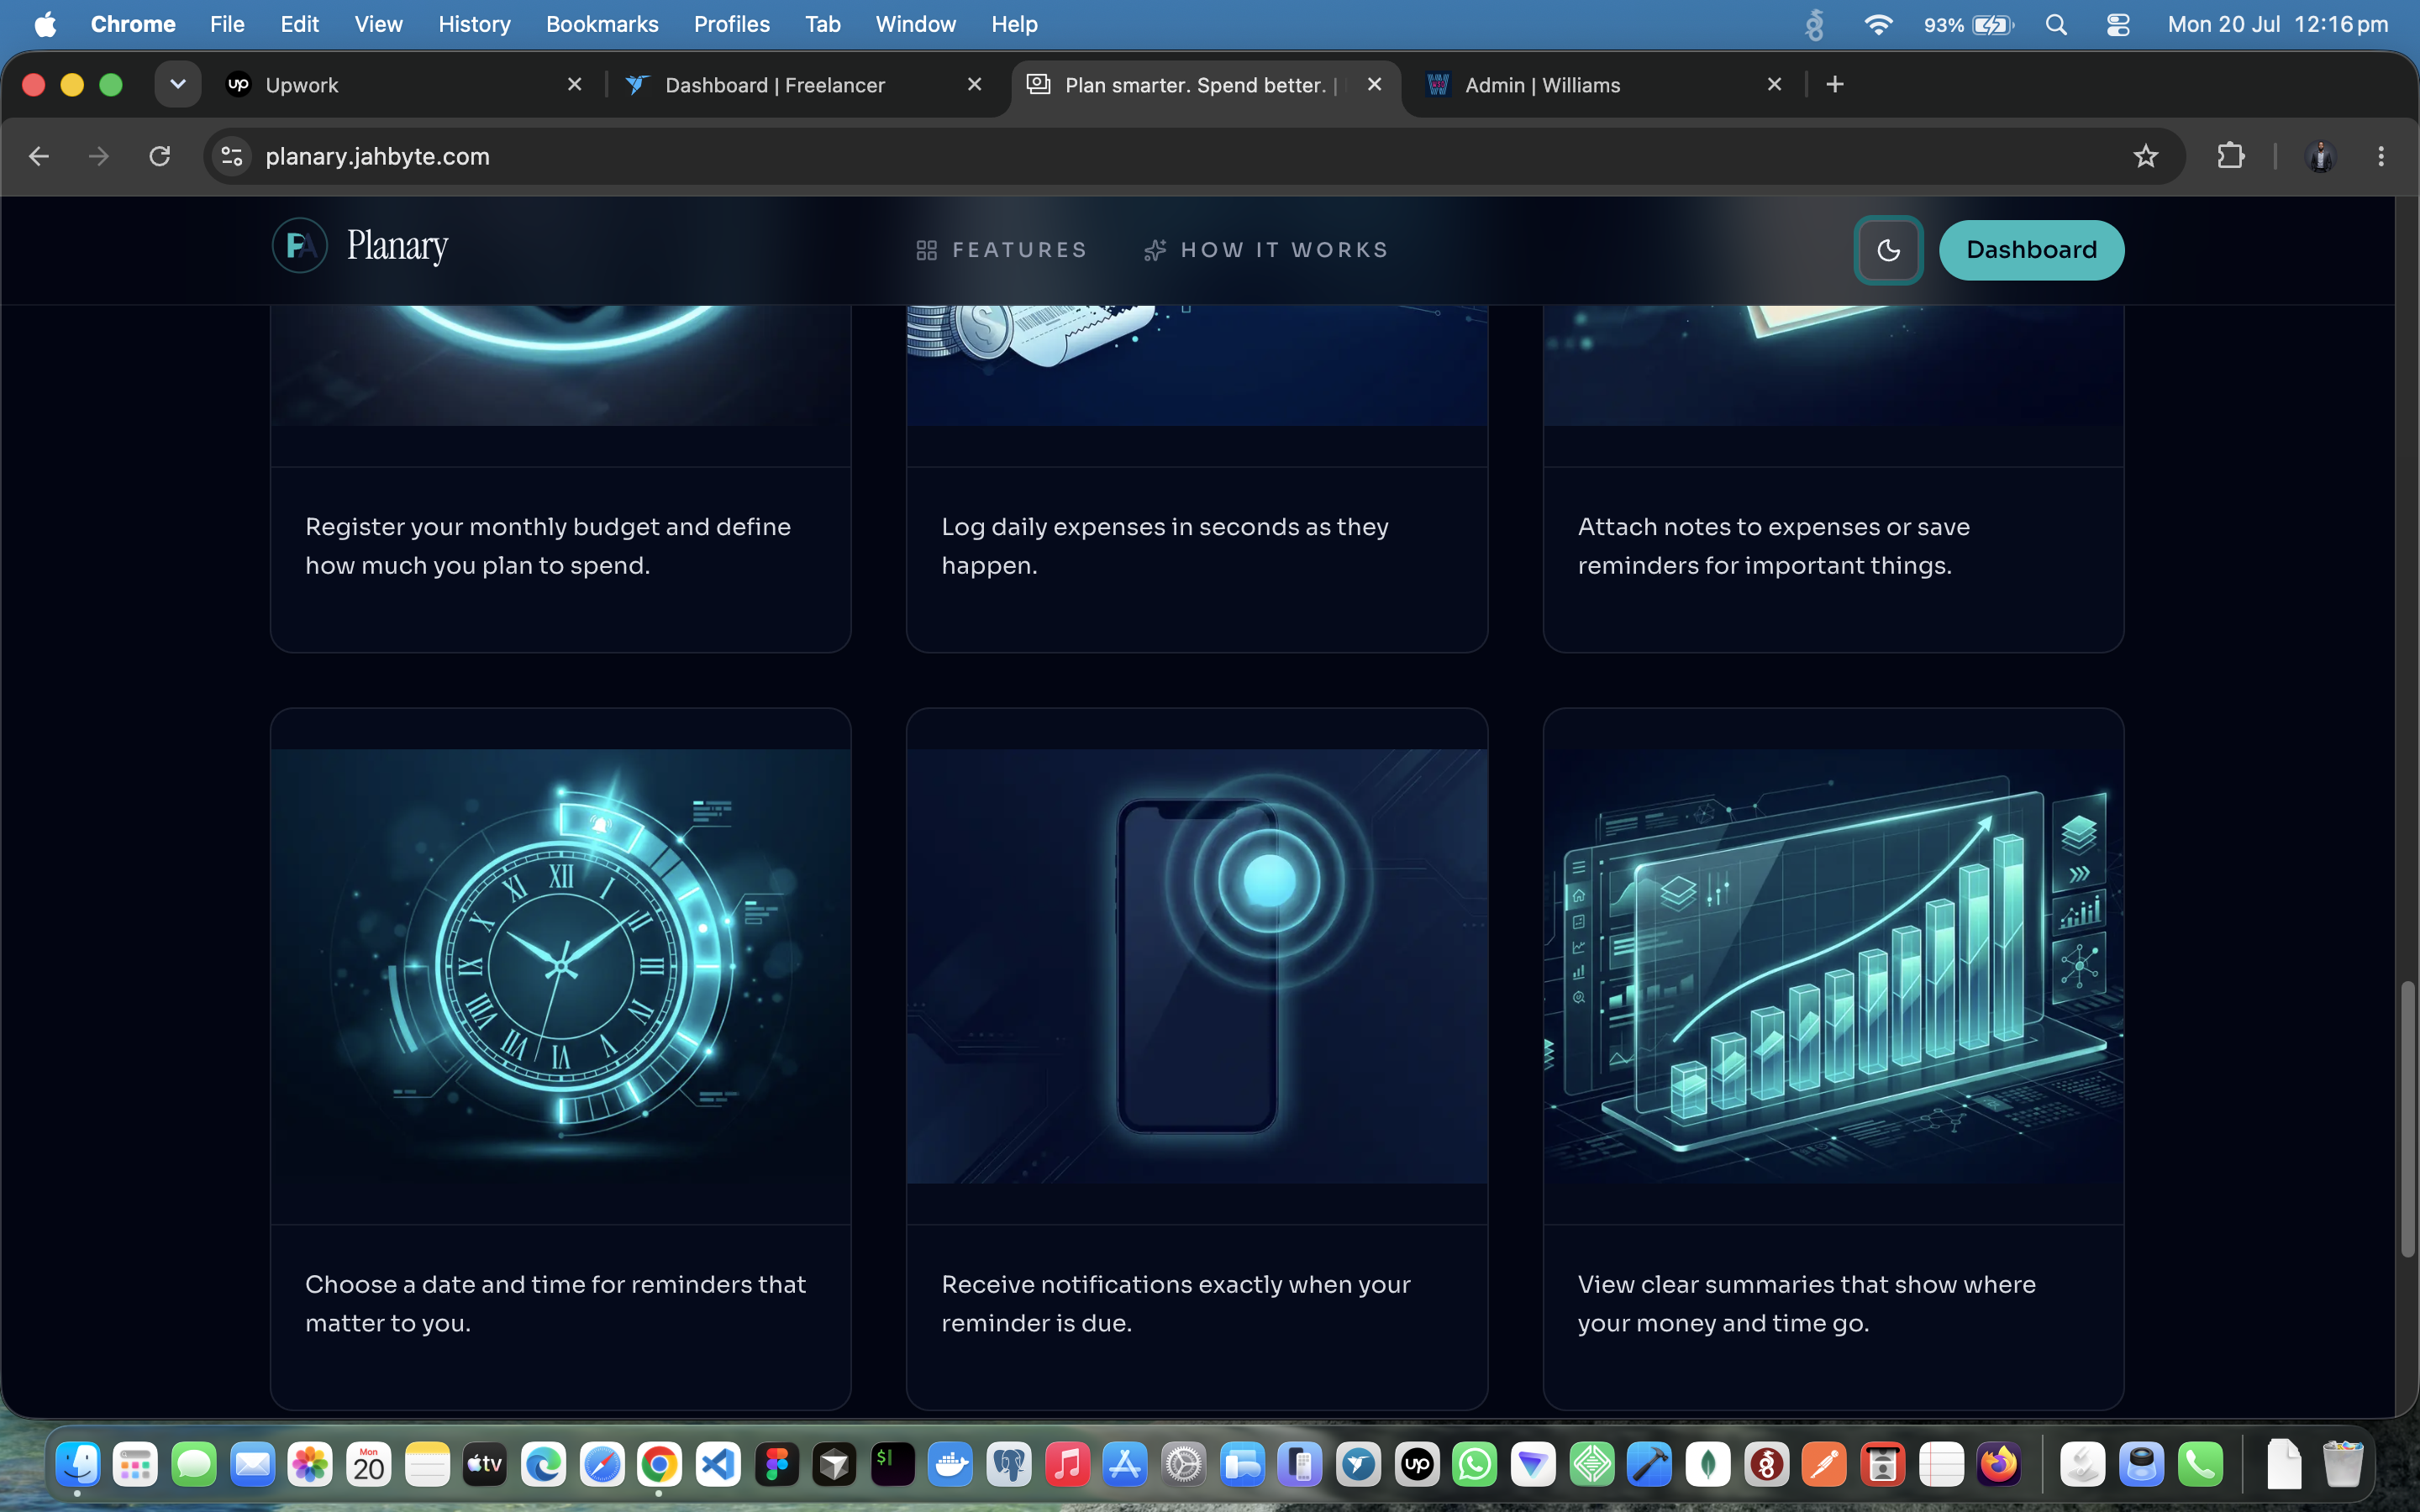
Task: Open Spotlight search magnifier icon
Action: (x=2056, y=24)
